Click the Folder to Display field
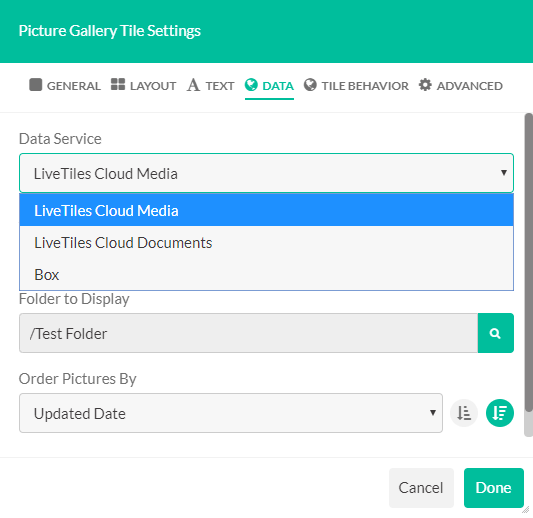Screen dimensions: 533x518 coord(248,333)
